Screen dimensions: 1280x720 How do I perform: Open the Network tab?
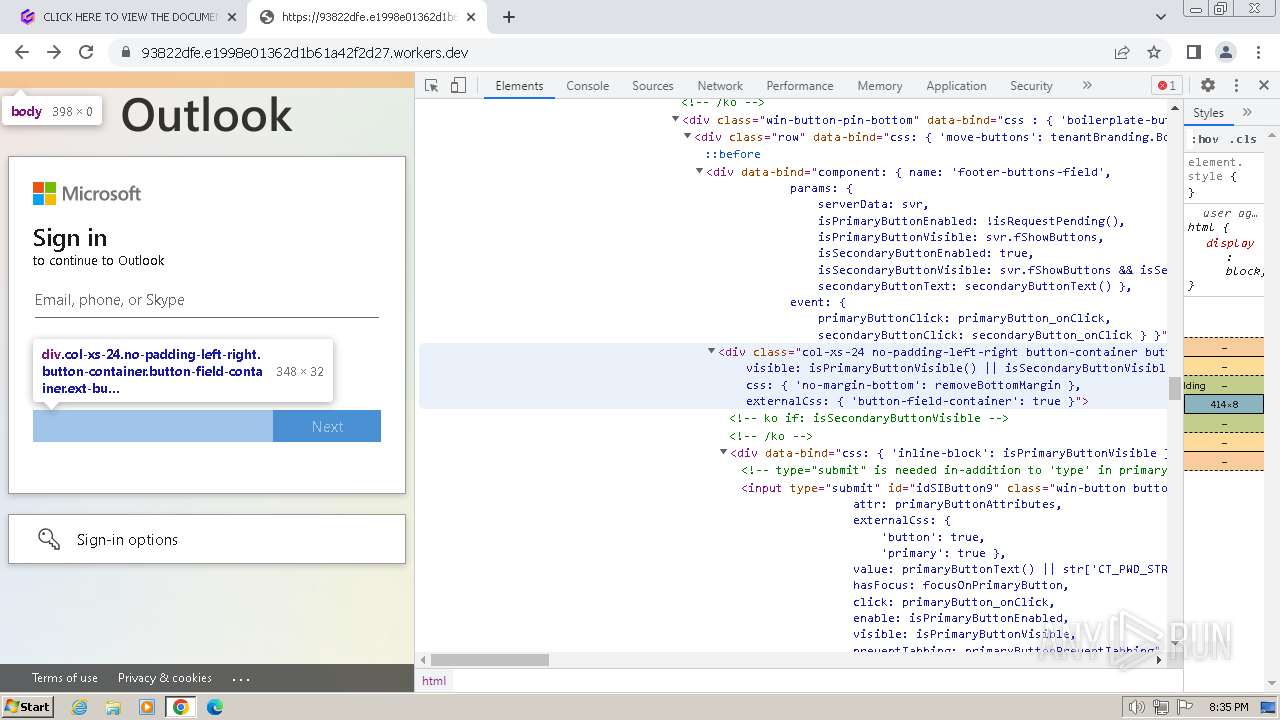tap(720, 86)
